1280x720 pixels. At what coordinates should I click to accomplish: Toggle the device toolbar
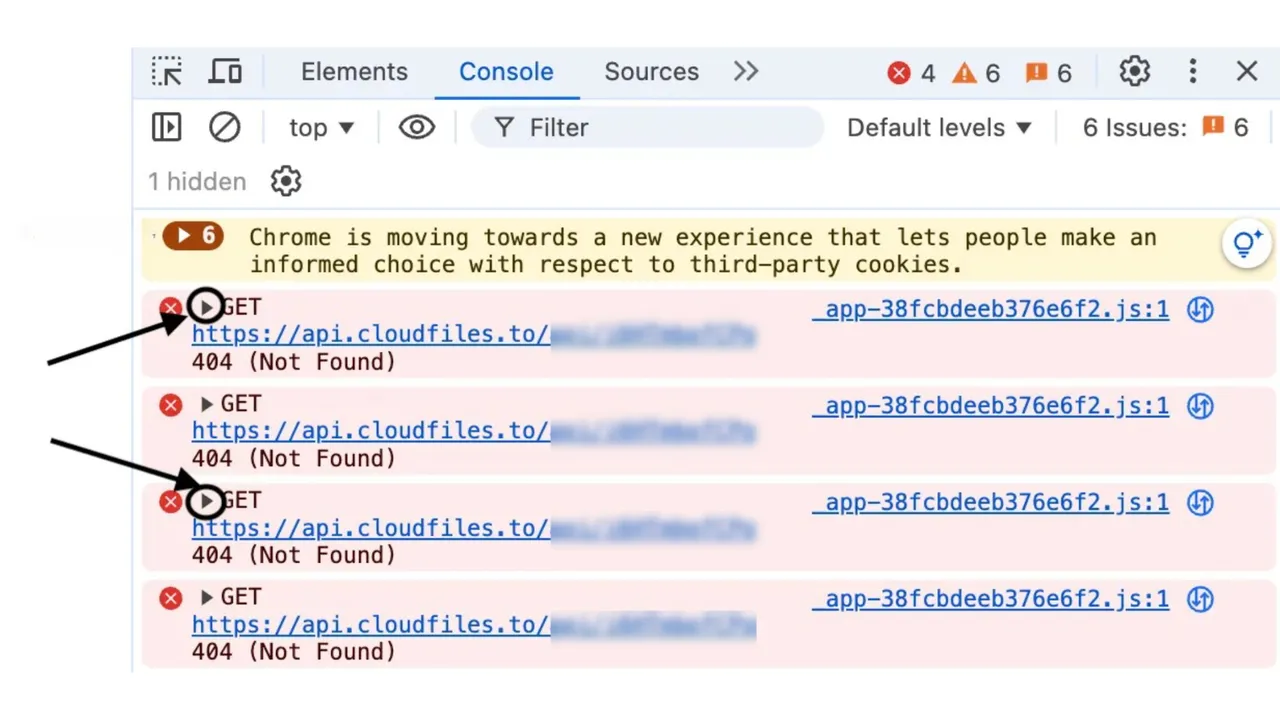225,71
